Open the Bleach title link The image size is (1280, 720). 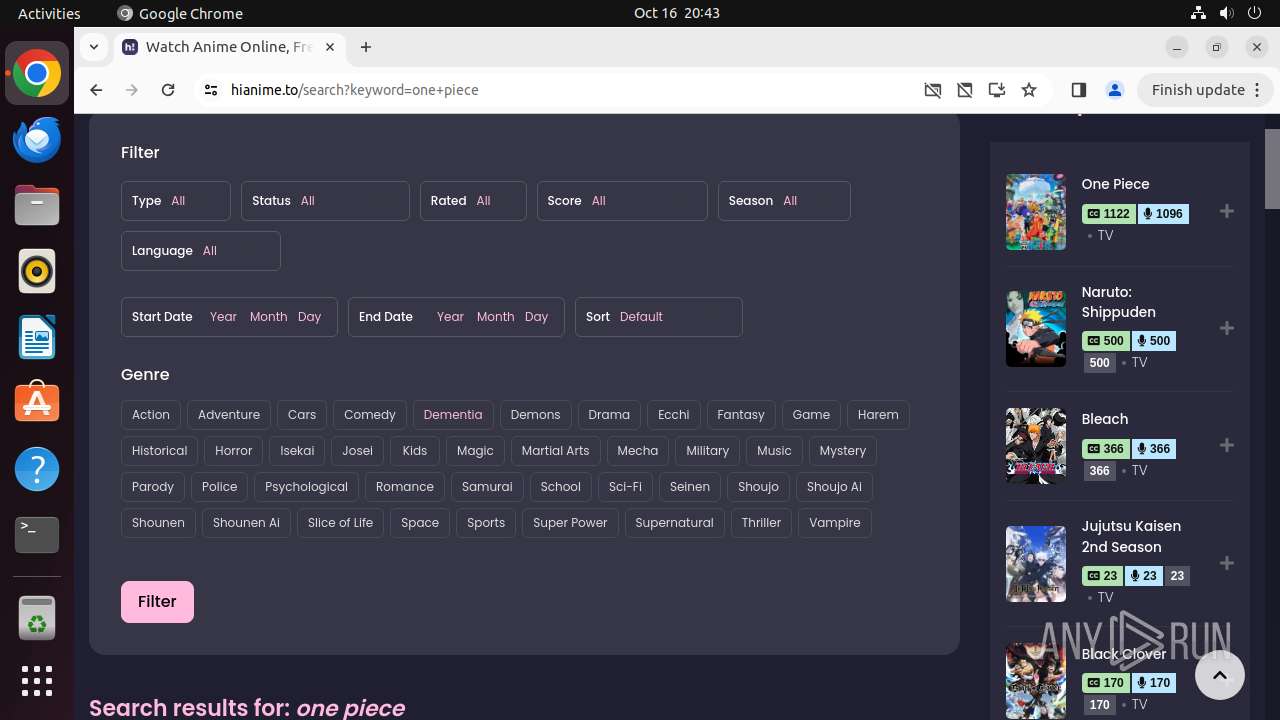[1104, 419]
